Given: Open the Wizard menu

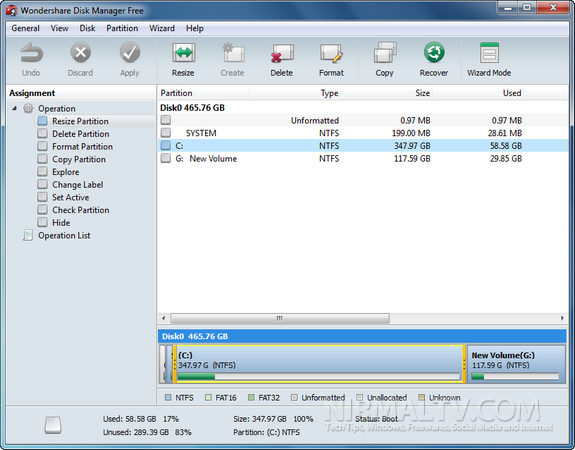Looking at the screenshot, I should [x=162, y=28].
